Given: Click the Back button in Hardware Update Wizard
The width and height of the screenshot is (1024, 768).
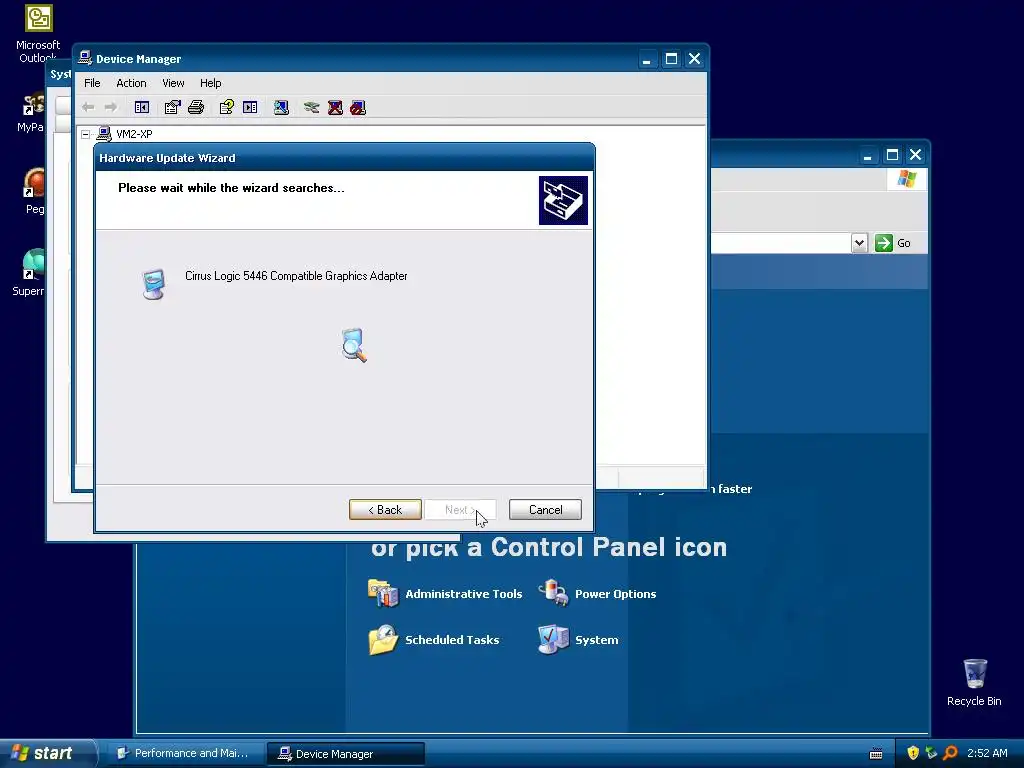Looking at the screenshot, I should [385, 510].
